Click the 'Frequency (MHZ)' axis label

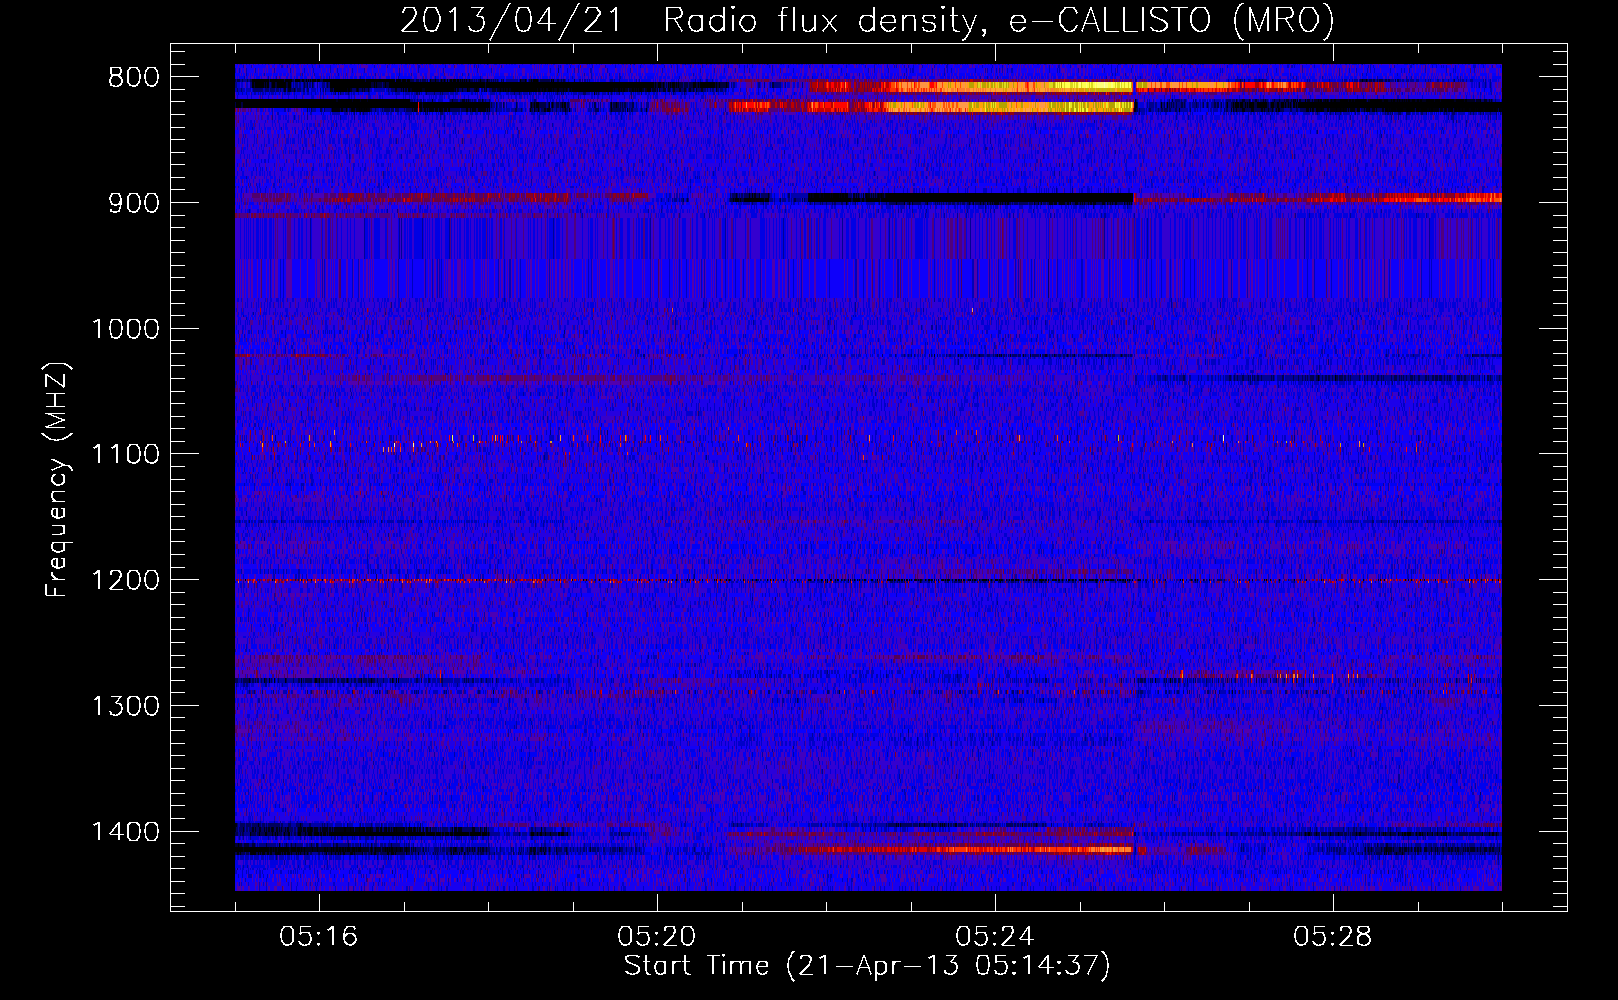click(x=57, y=480)
